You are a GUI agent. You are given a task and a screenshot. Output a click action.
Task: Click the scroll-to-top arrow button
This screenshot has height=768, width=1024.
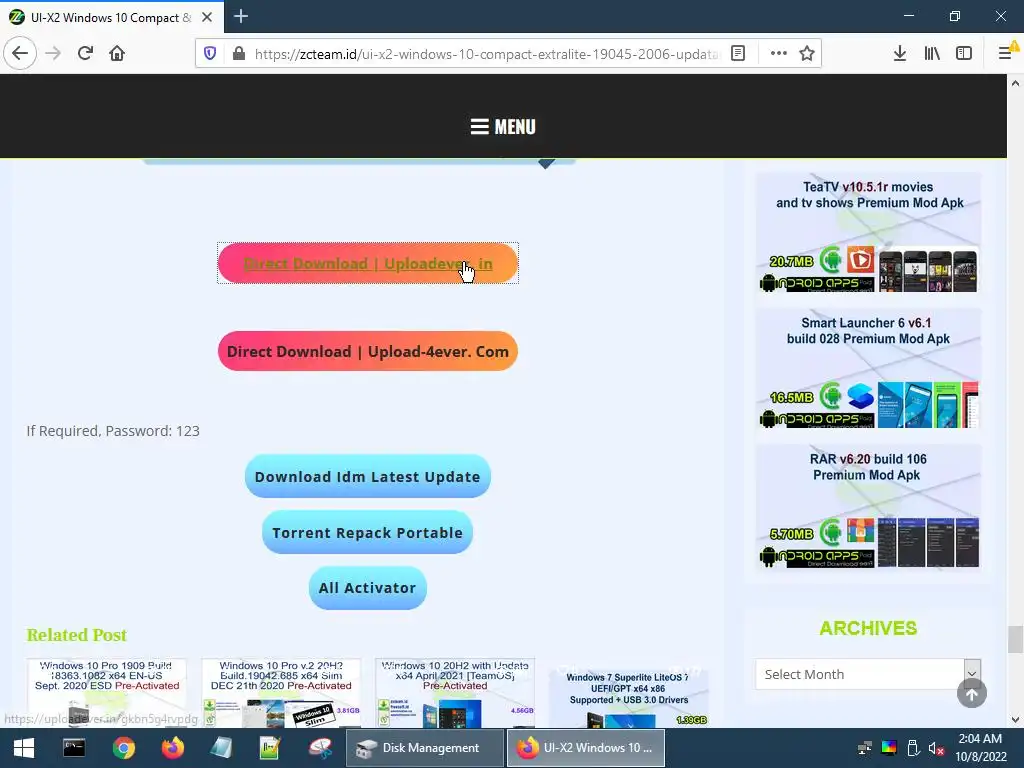tap(972, 694)
